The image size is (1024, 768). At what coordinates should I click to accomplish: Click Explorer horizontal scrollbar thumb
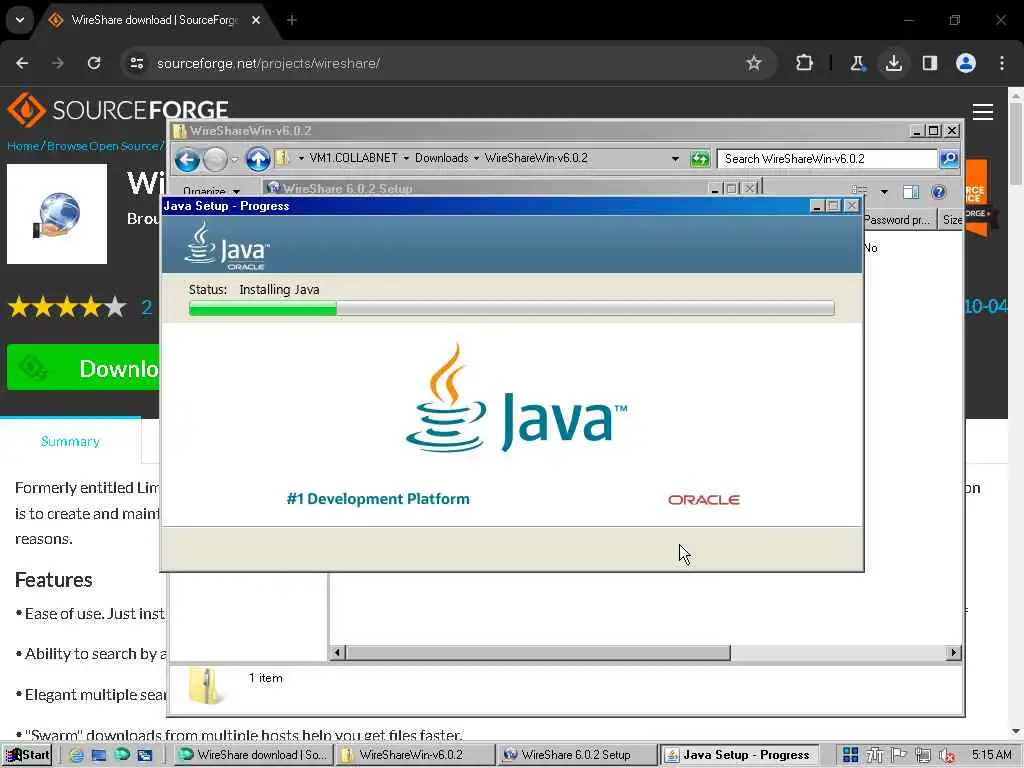point(538,652)
